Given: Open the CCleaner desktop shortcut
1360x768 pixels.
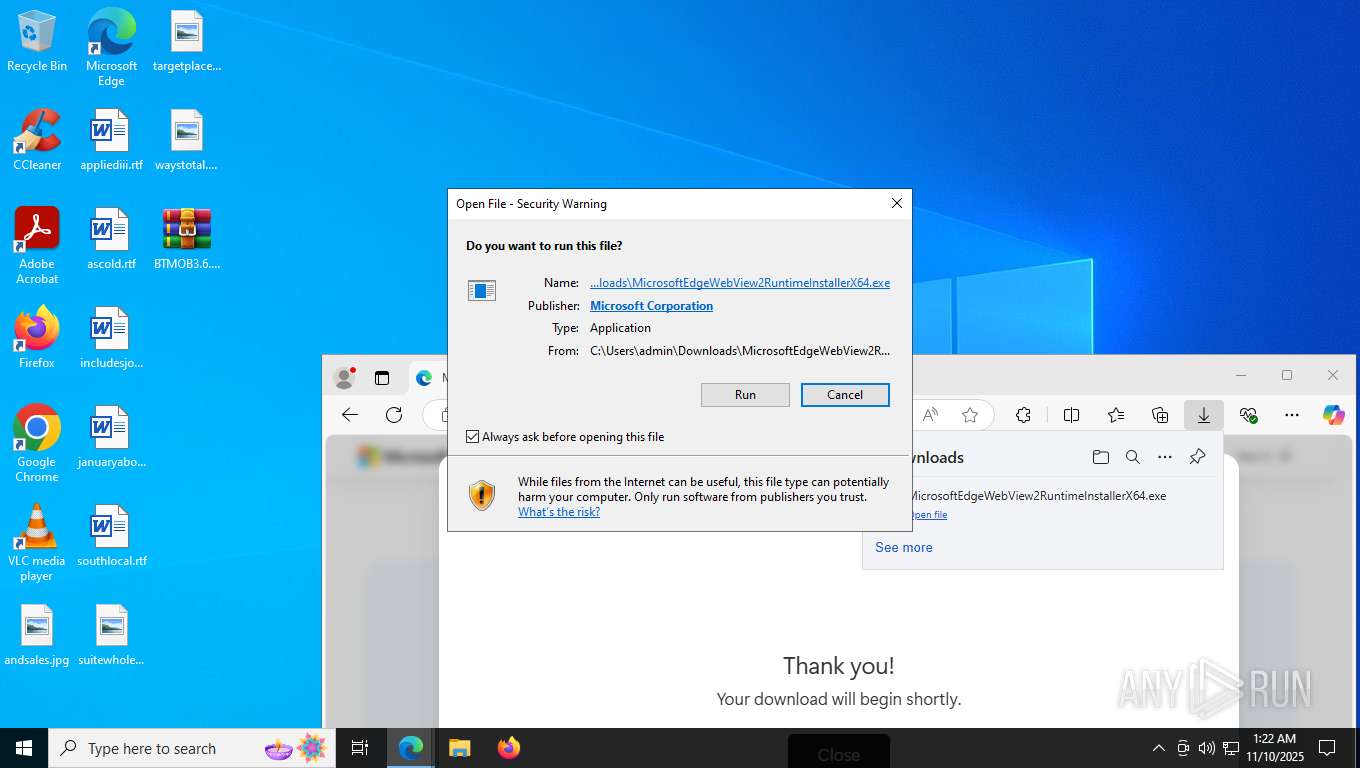Looking at the screenshot, I should point(37,140).
